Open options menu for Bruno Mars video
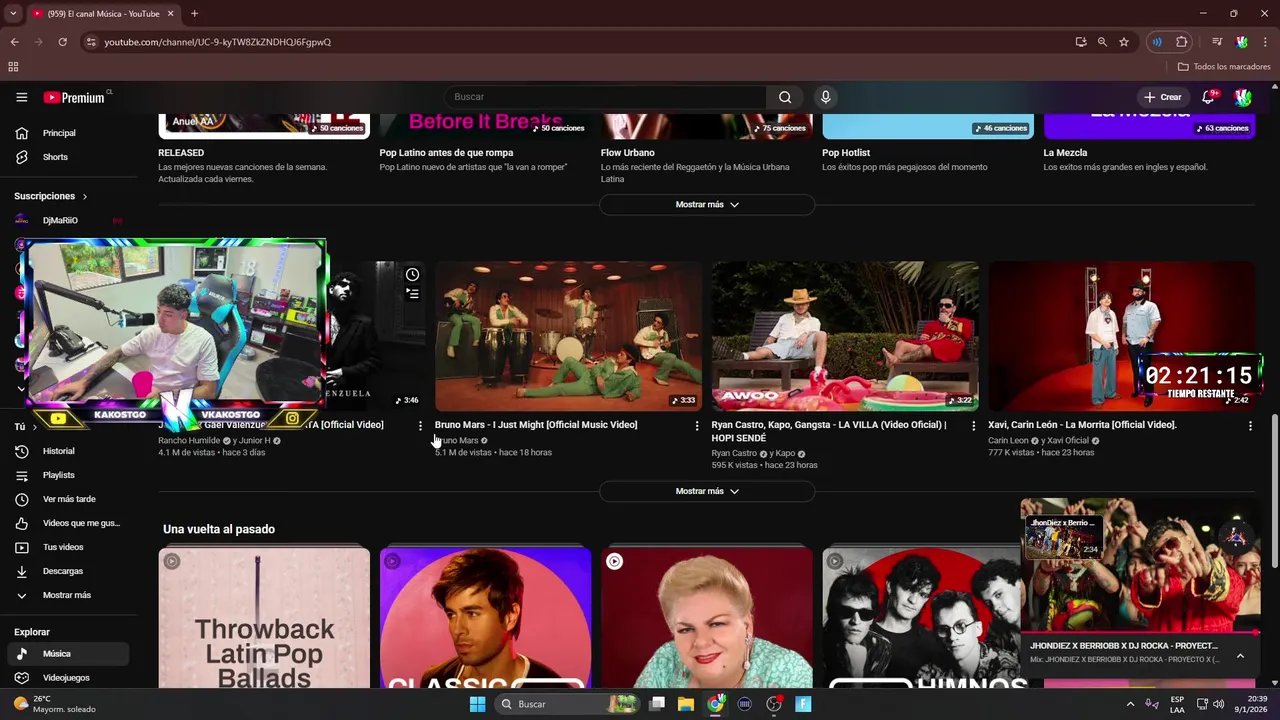 click(x=697, y=426)
